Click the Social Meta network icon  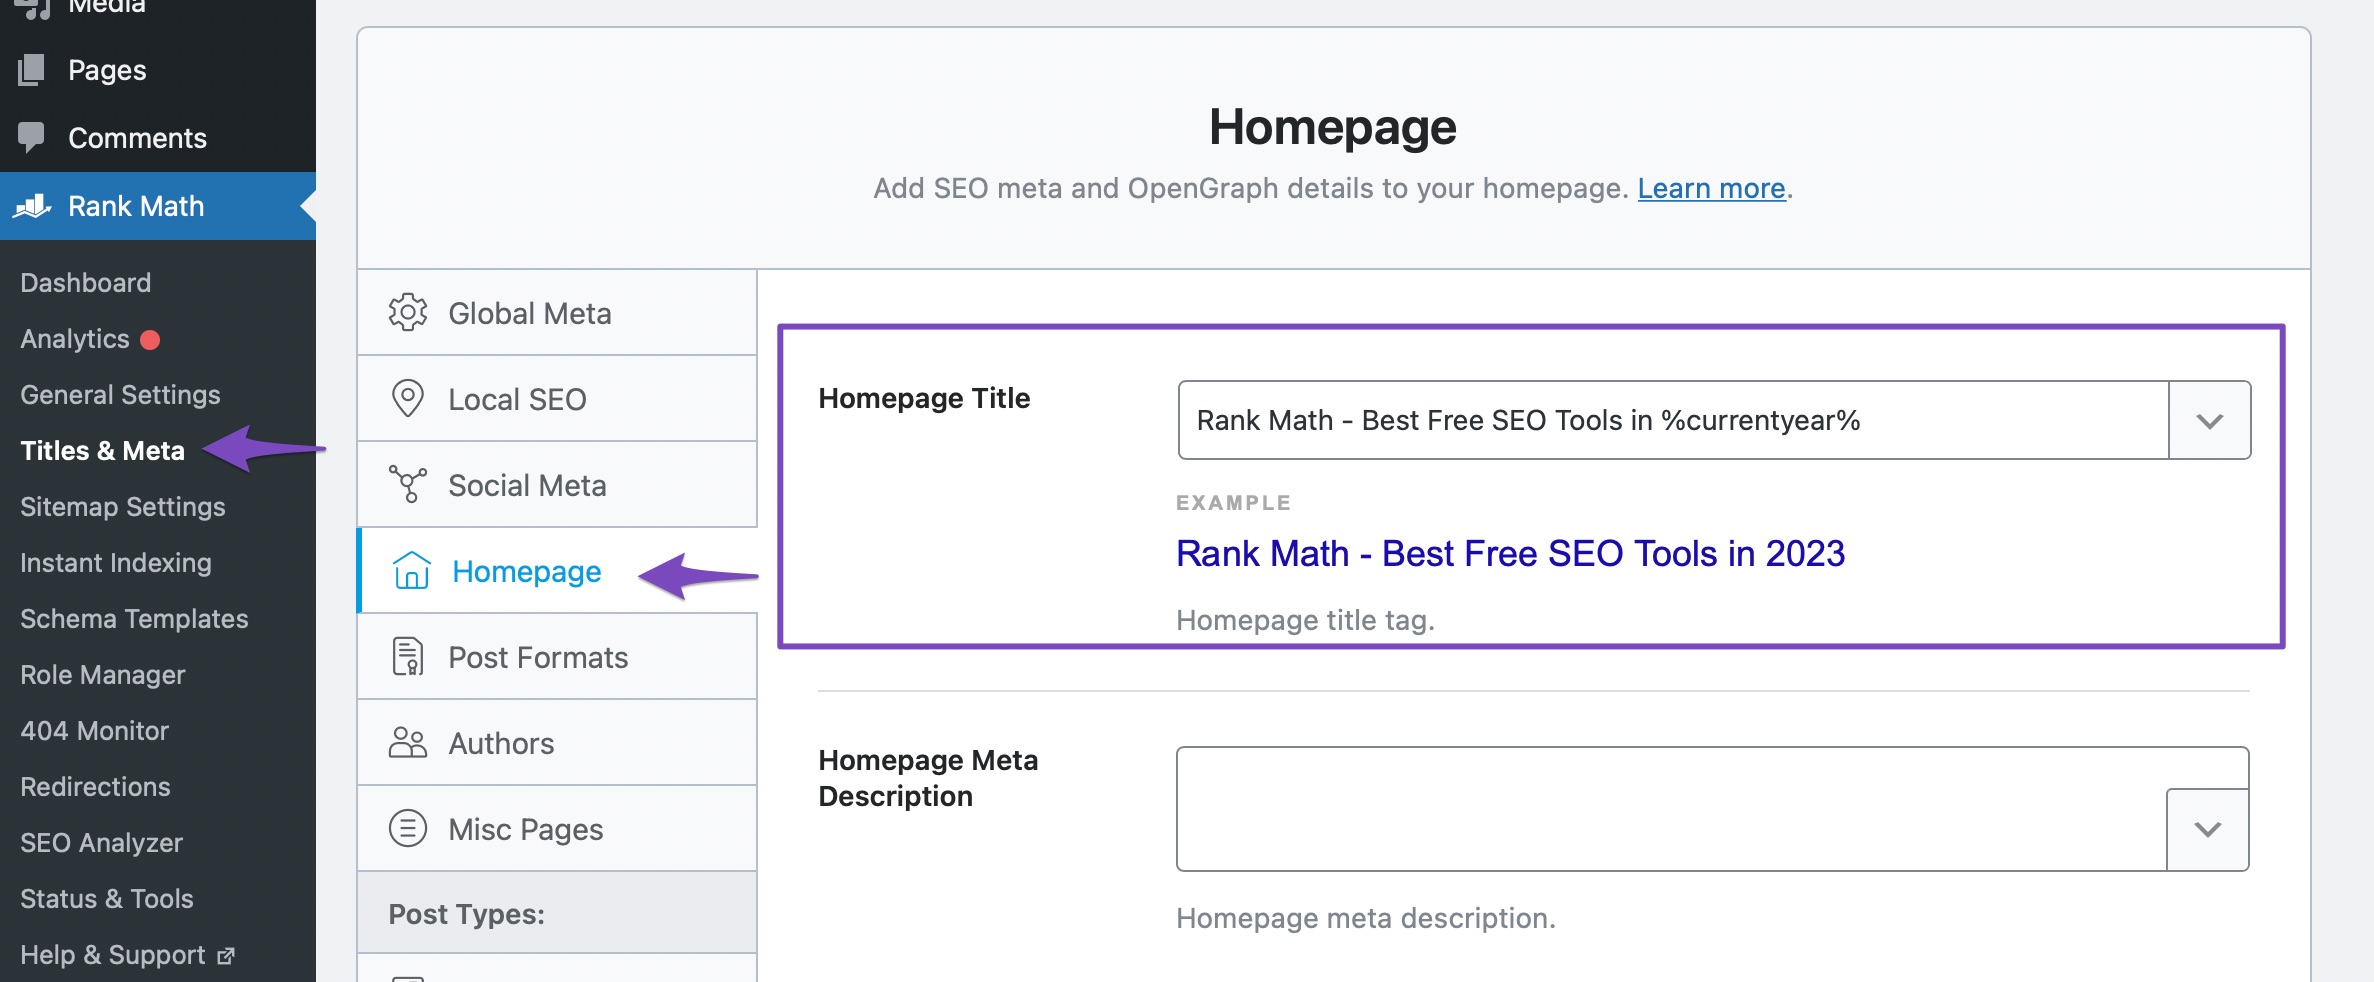[x=408, y=485]
